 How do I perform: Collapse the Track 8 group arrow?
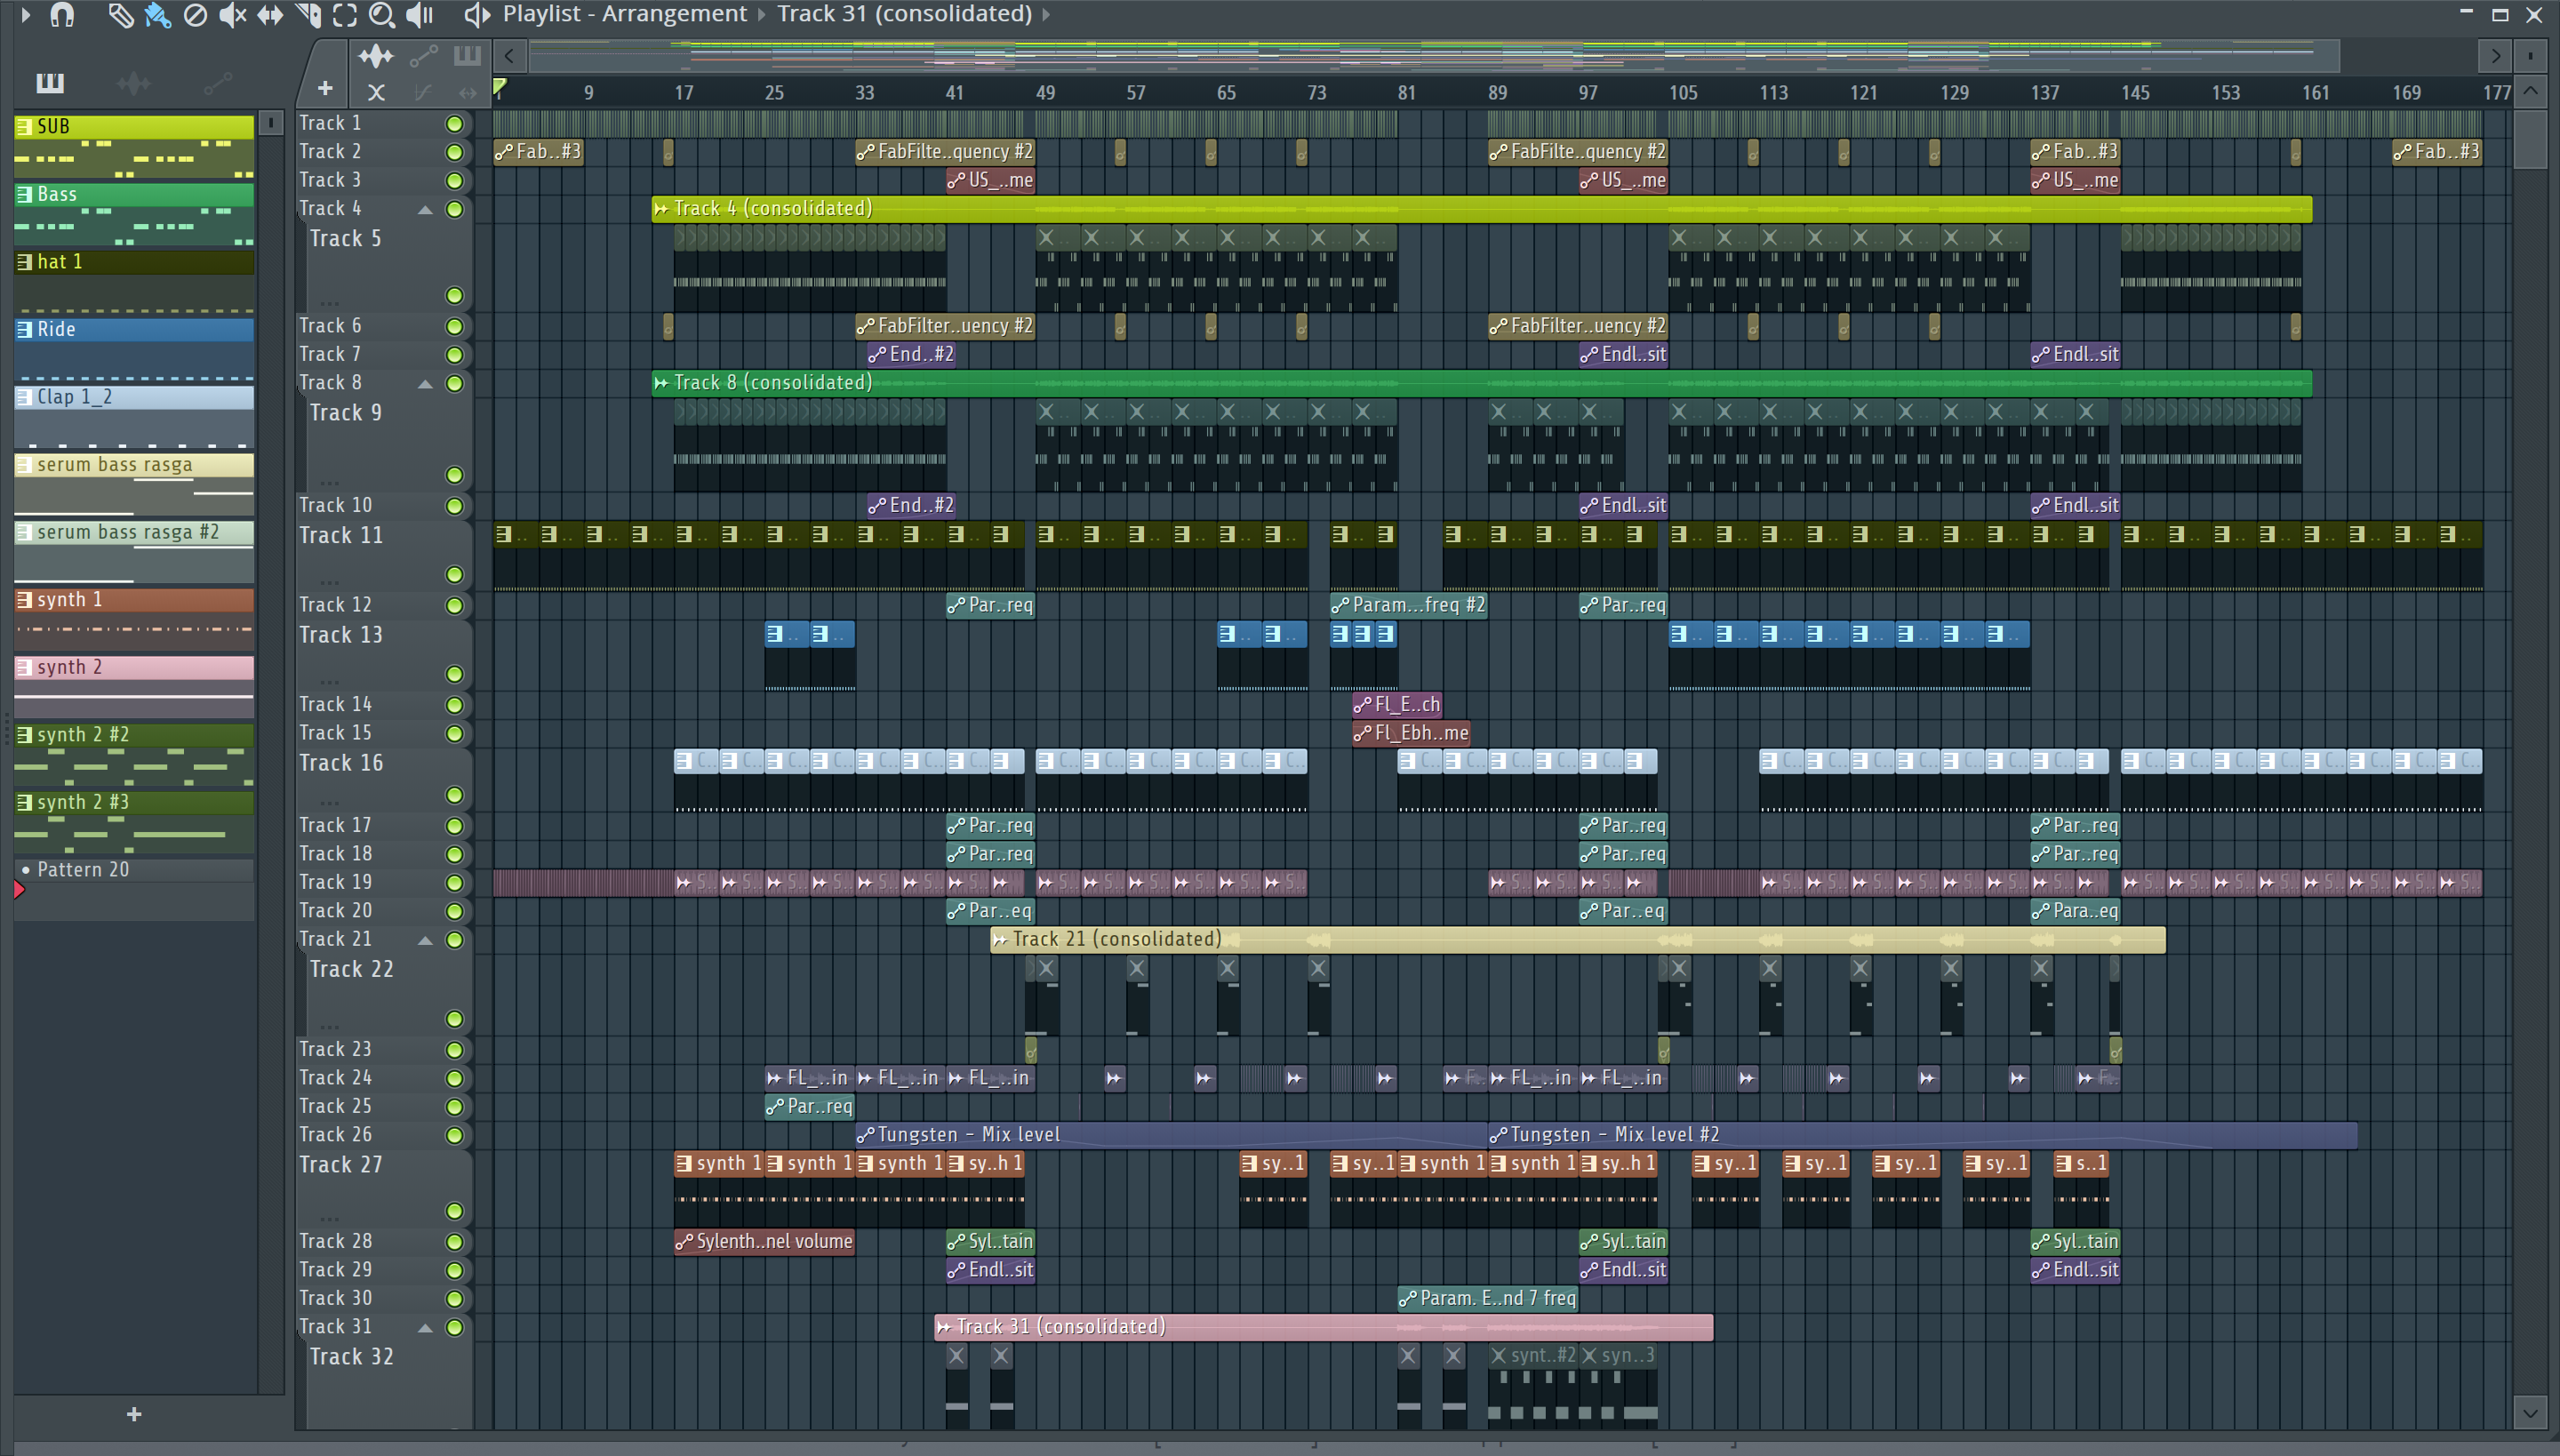(x=425, y=384)
